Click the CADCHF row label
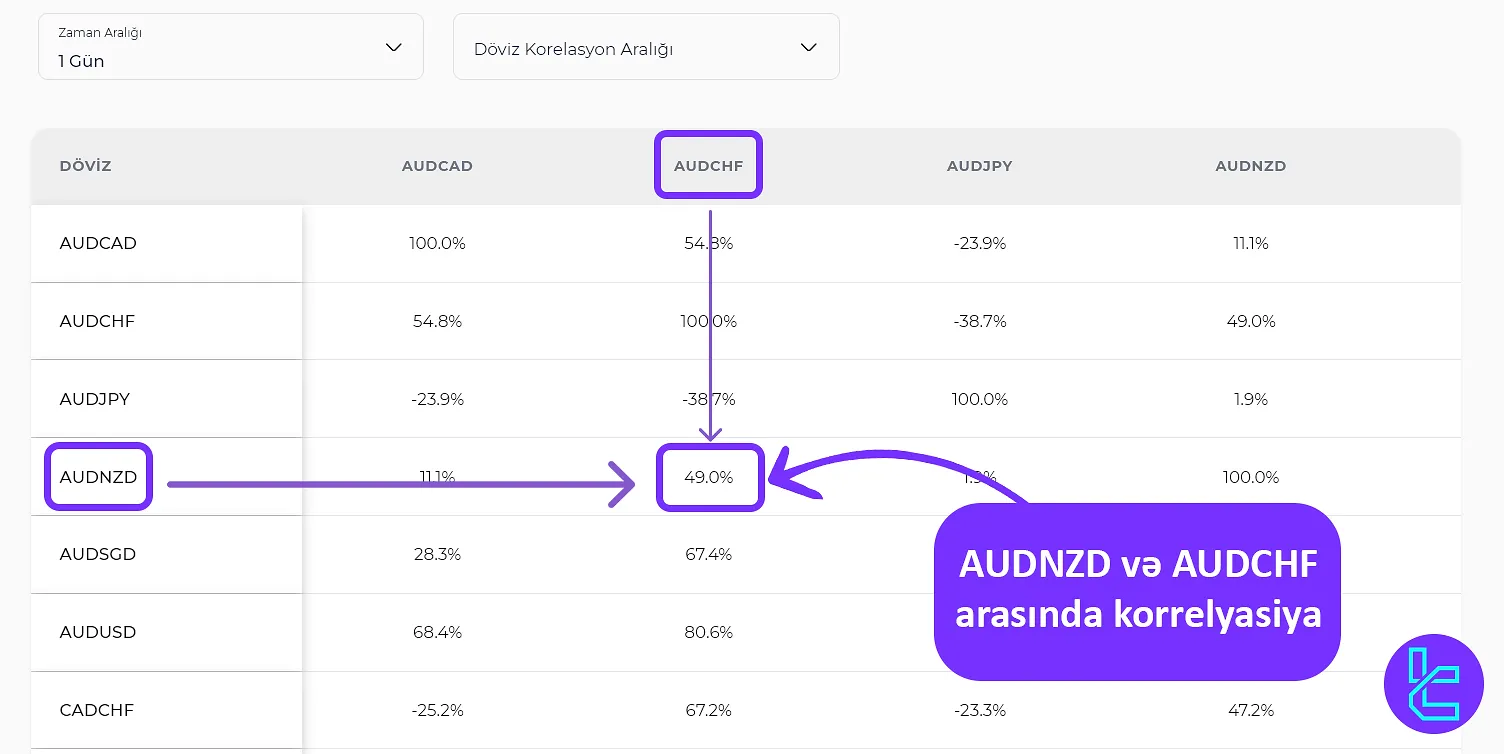Viewport: 1504px width, 754px height. tap(96, 710)
